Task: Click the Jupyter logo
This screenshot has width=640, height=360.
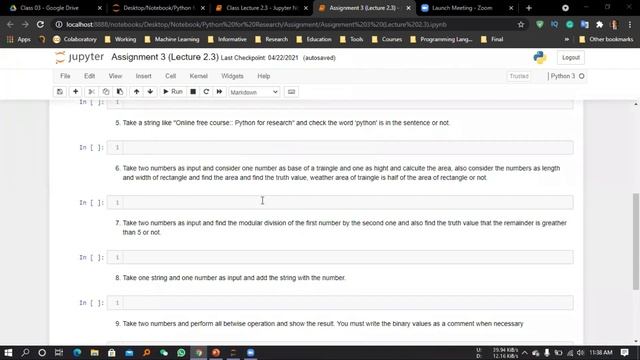Action: 80,57
